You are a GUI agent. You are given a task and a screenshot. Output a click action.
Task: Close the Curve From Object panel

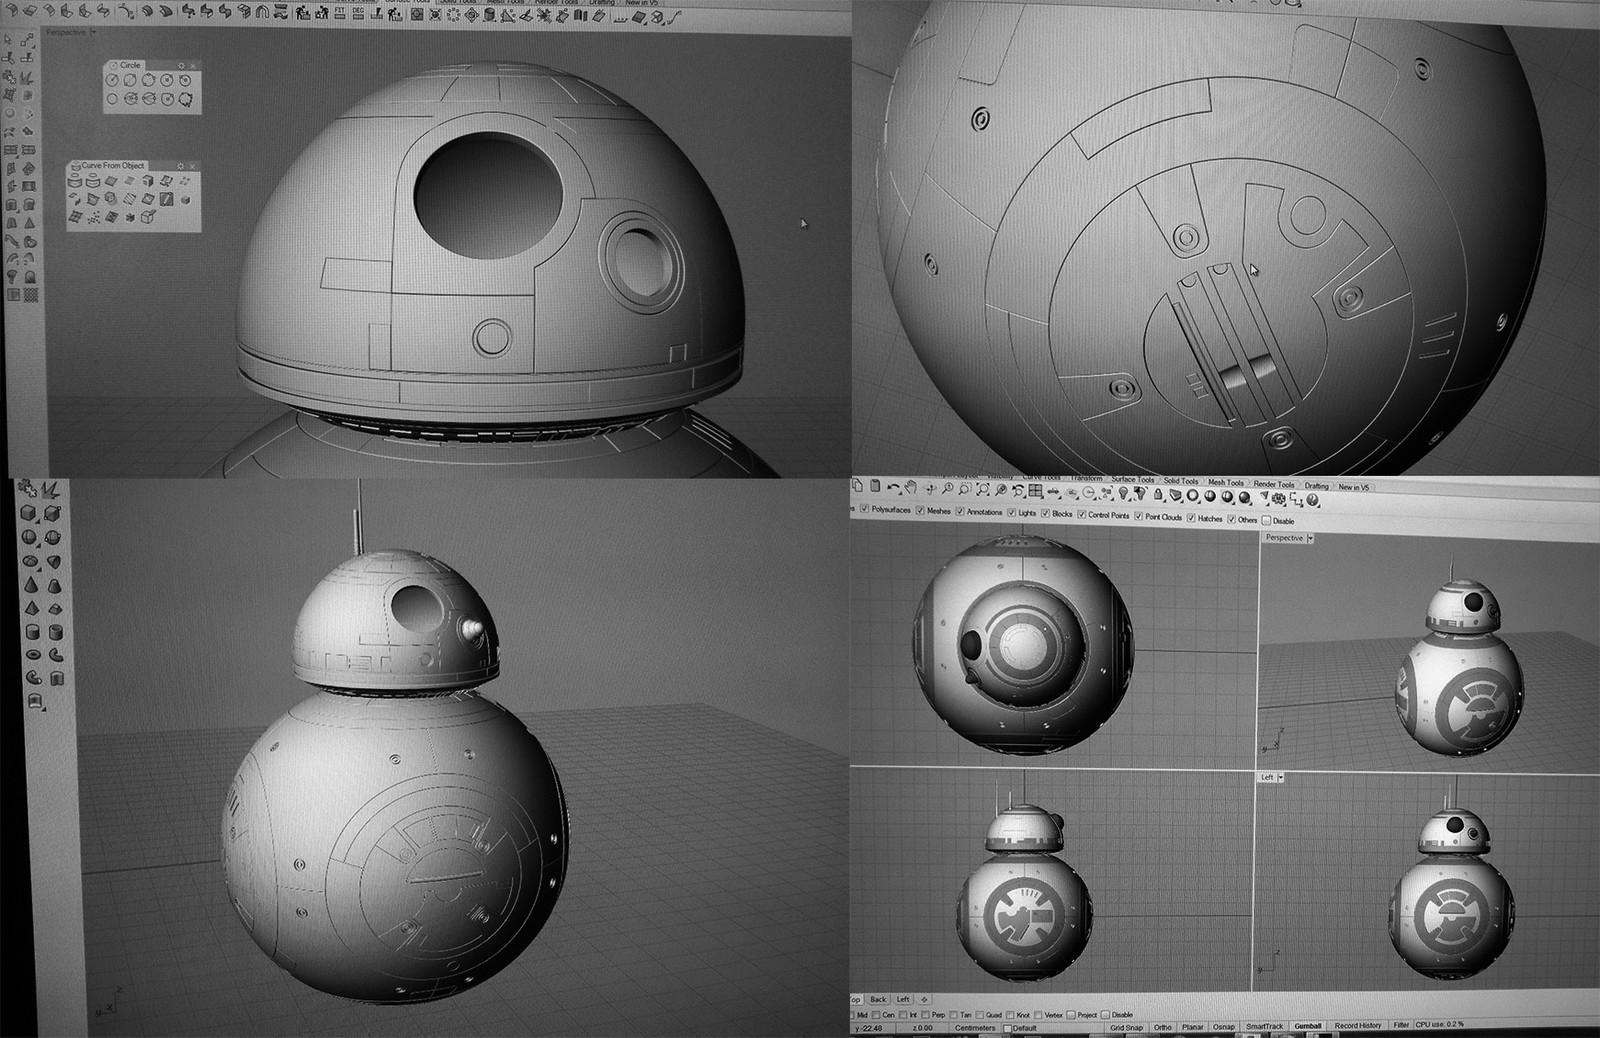[x=192, y=166]
